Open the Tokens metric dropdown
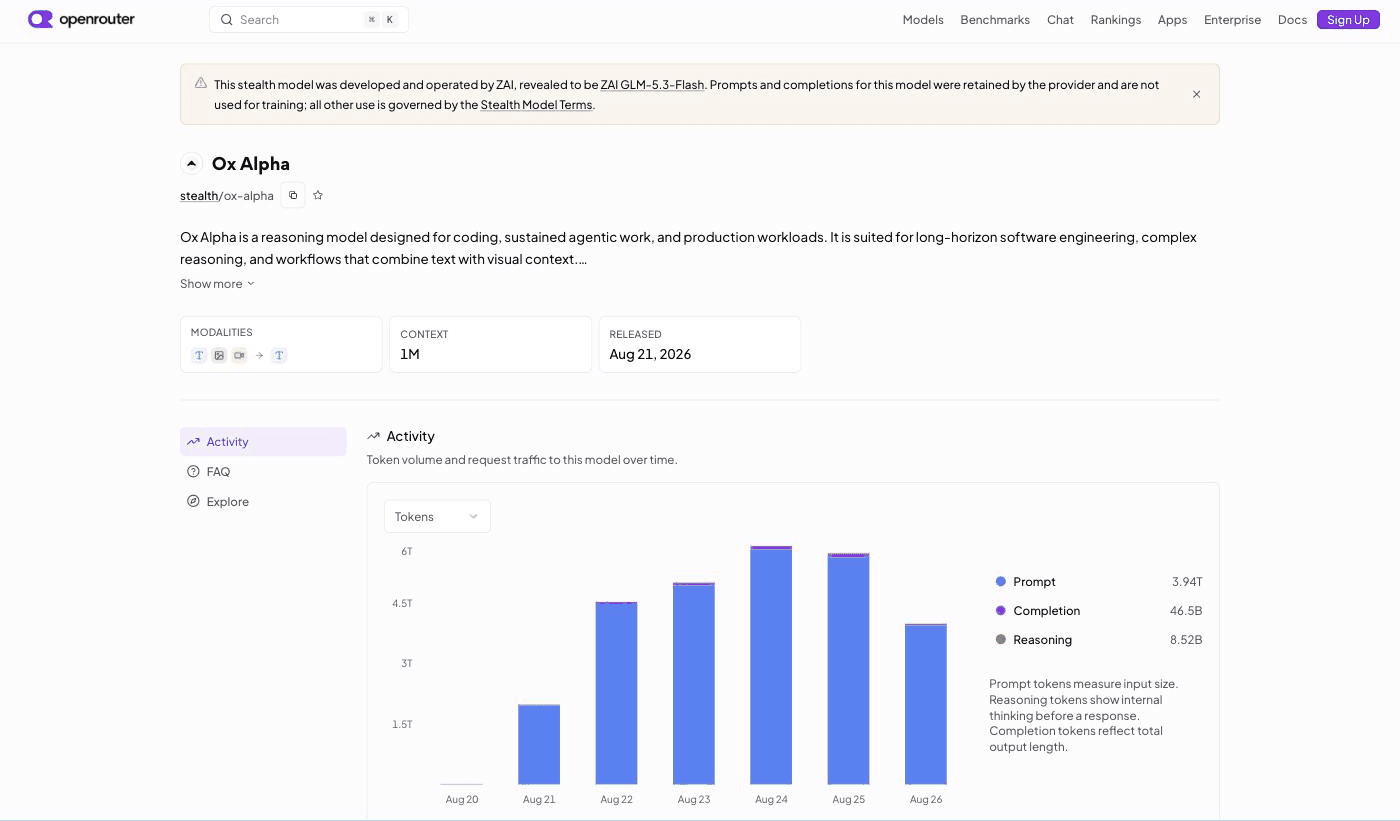This screenshot has width=1400, height=821. pos(437,516)
